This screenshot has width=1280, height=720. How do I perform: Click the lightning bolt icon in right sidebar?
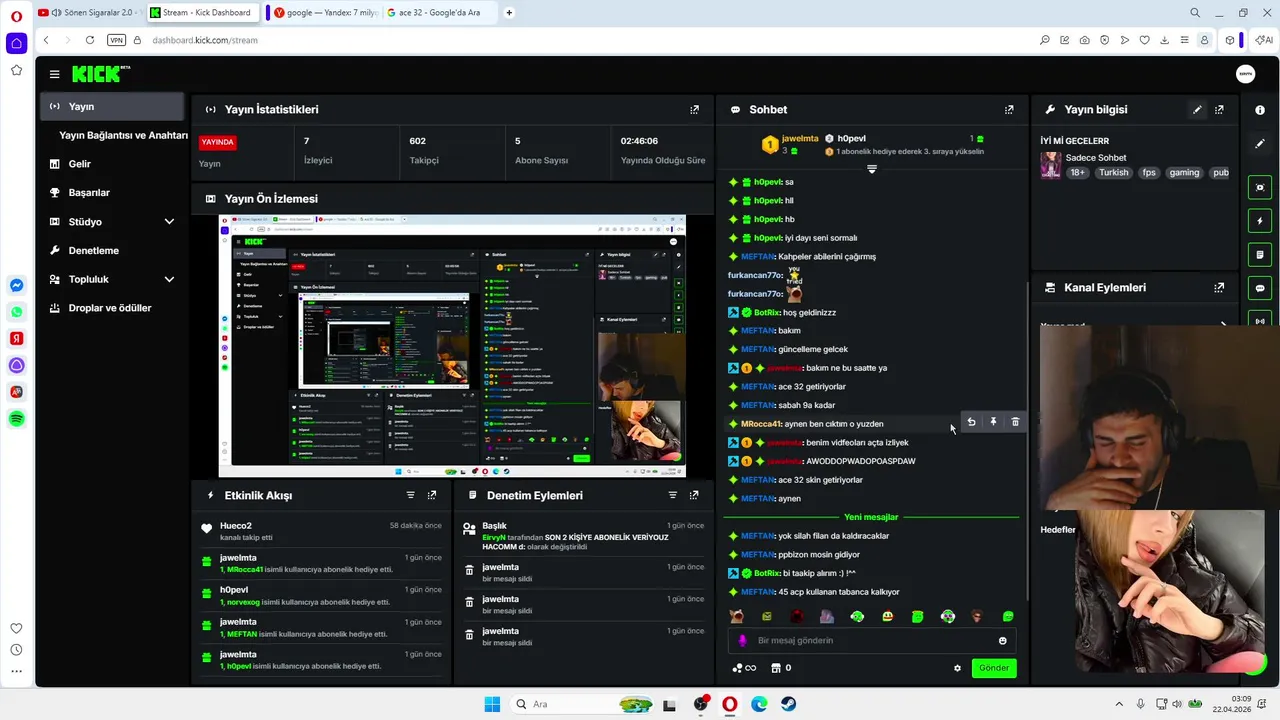click(x=1260, y=221)
